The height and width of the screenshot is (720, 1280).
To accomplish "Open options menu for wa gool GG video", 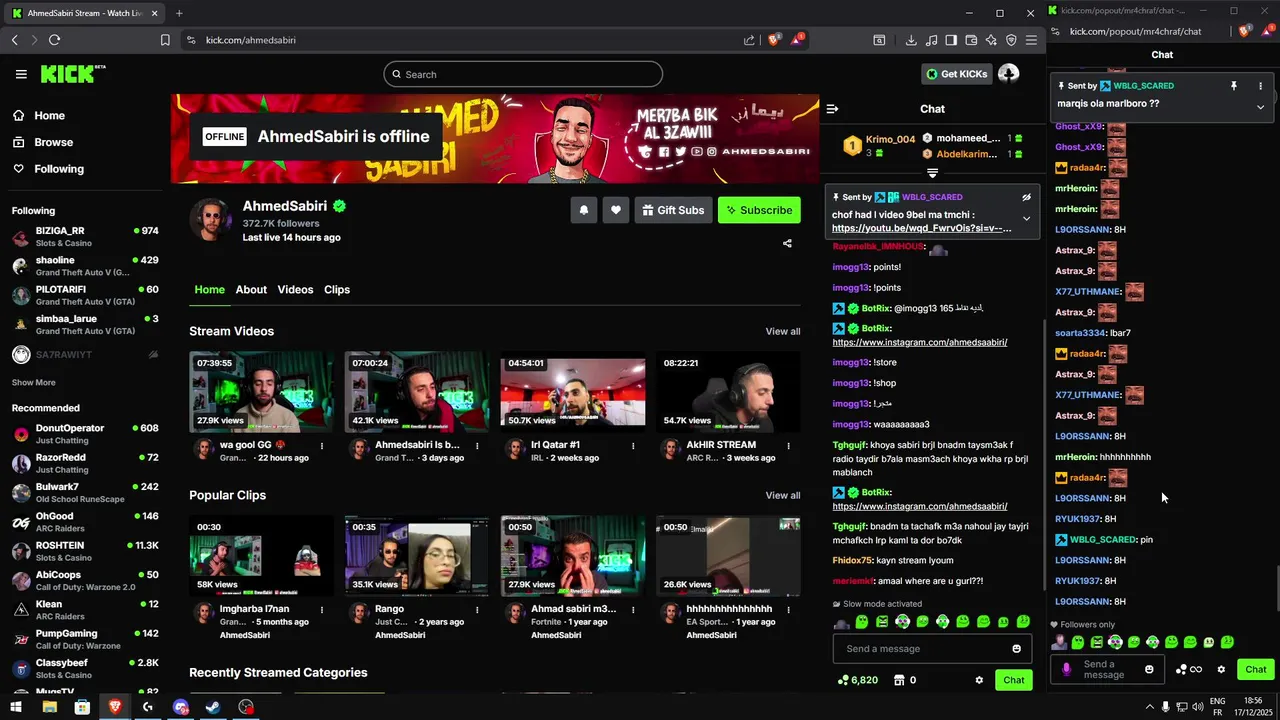I will (x=321, y=445).
